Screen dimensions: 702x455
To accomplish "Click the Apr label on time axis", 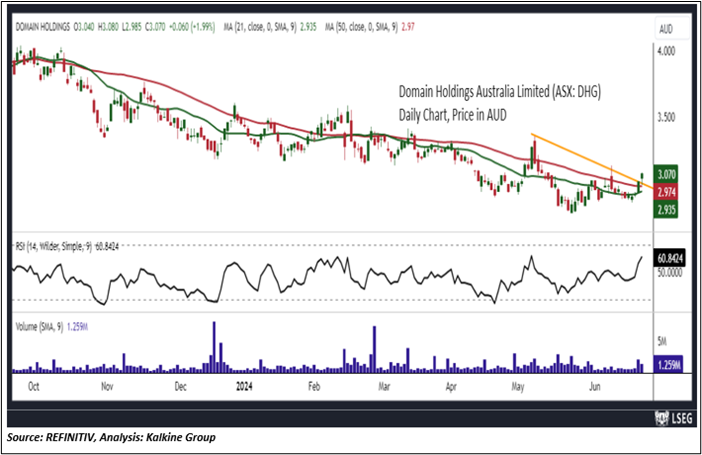I will pyautogui.click(x=451, y=386).
